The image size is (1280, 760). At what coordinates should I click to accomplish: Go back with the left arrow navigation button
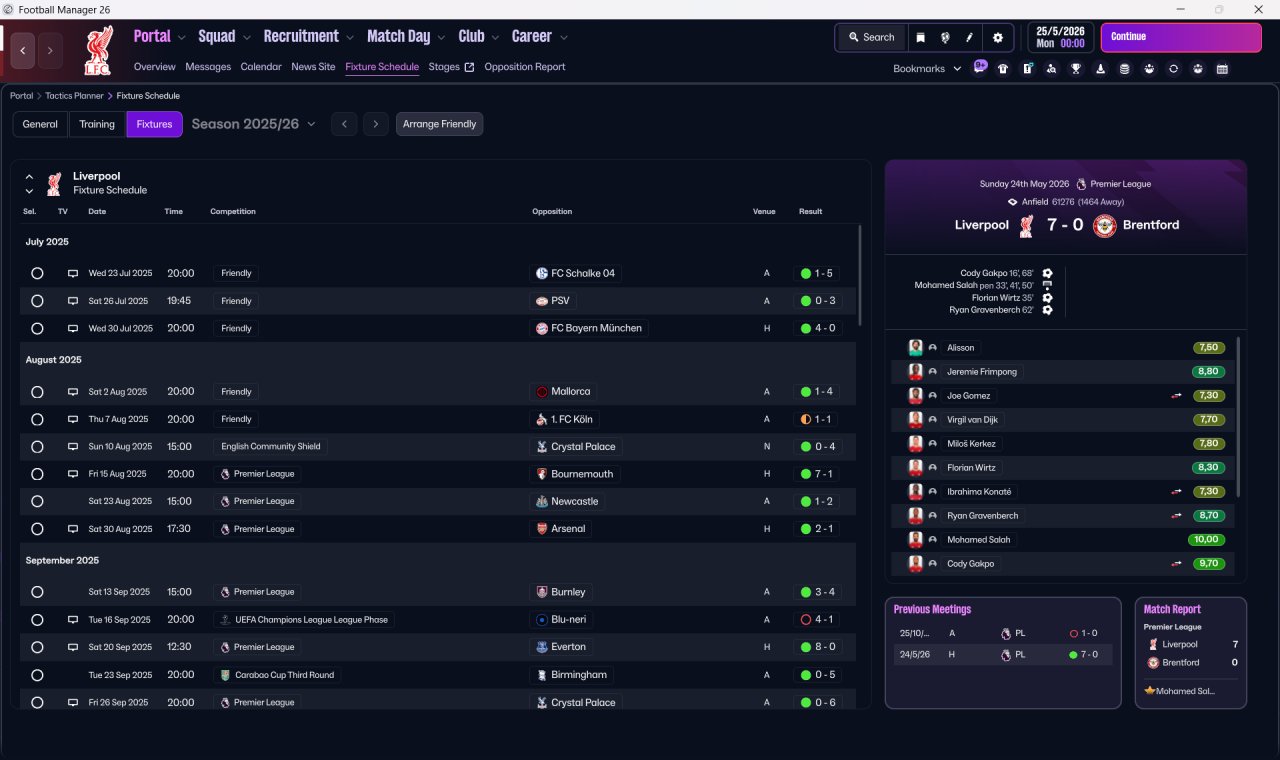pyautogui.click(x=24, y=50)
